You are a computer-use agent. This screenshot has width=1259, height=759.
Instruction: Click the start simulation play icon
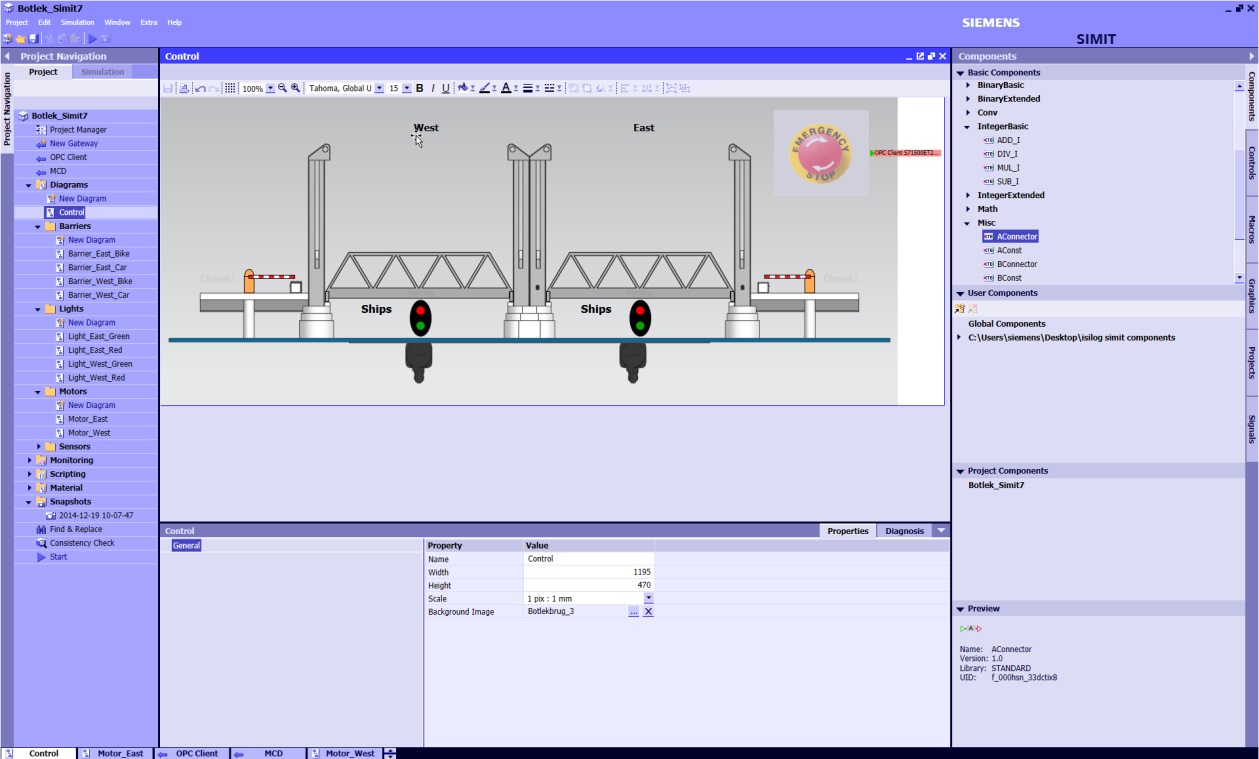click(91, 38)
